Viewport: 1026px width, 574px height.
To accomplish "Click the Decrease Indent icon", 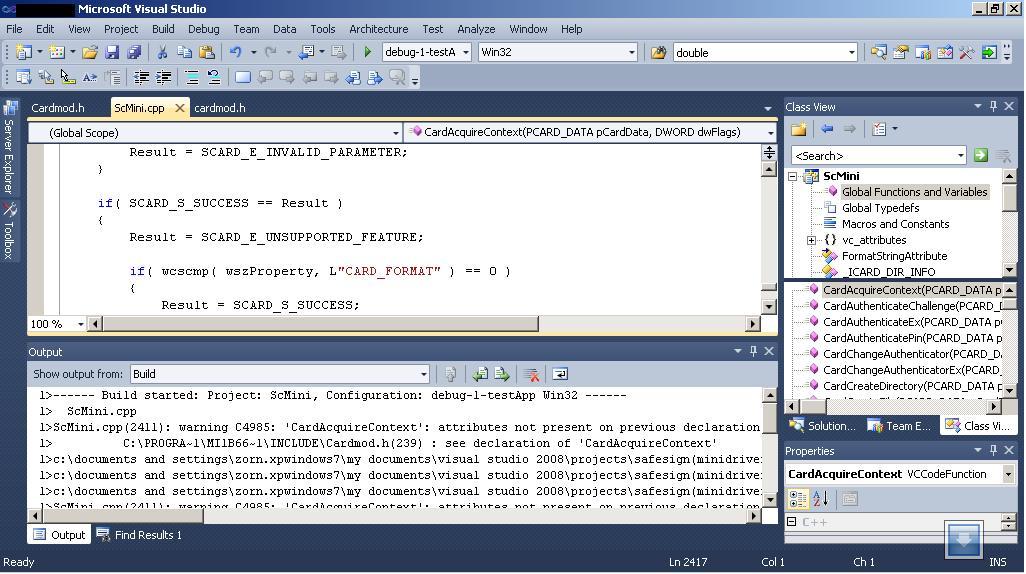I will pyautogui.click(x=141, y=77).
